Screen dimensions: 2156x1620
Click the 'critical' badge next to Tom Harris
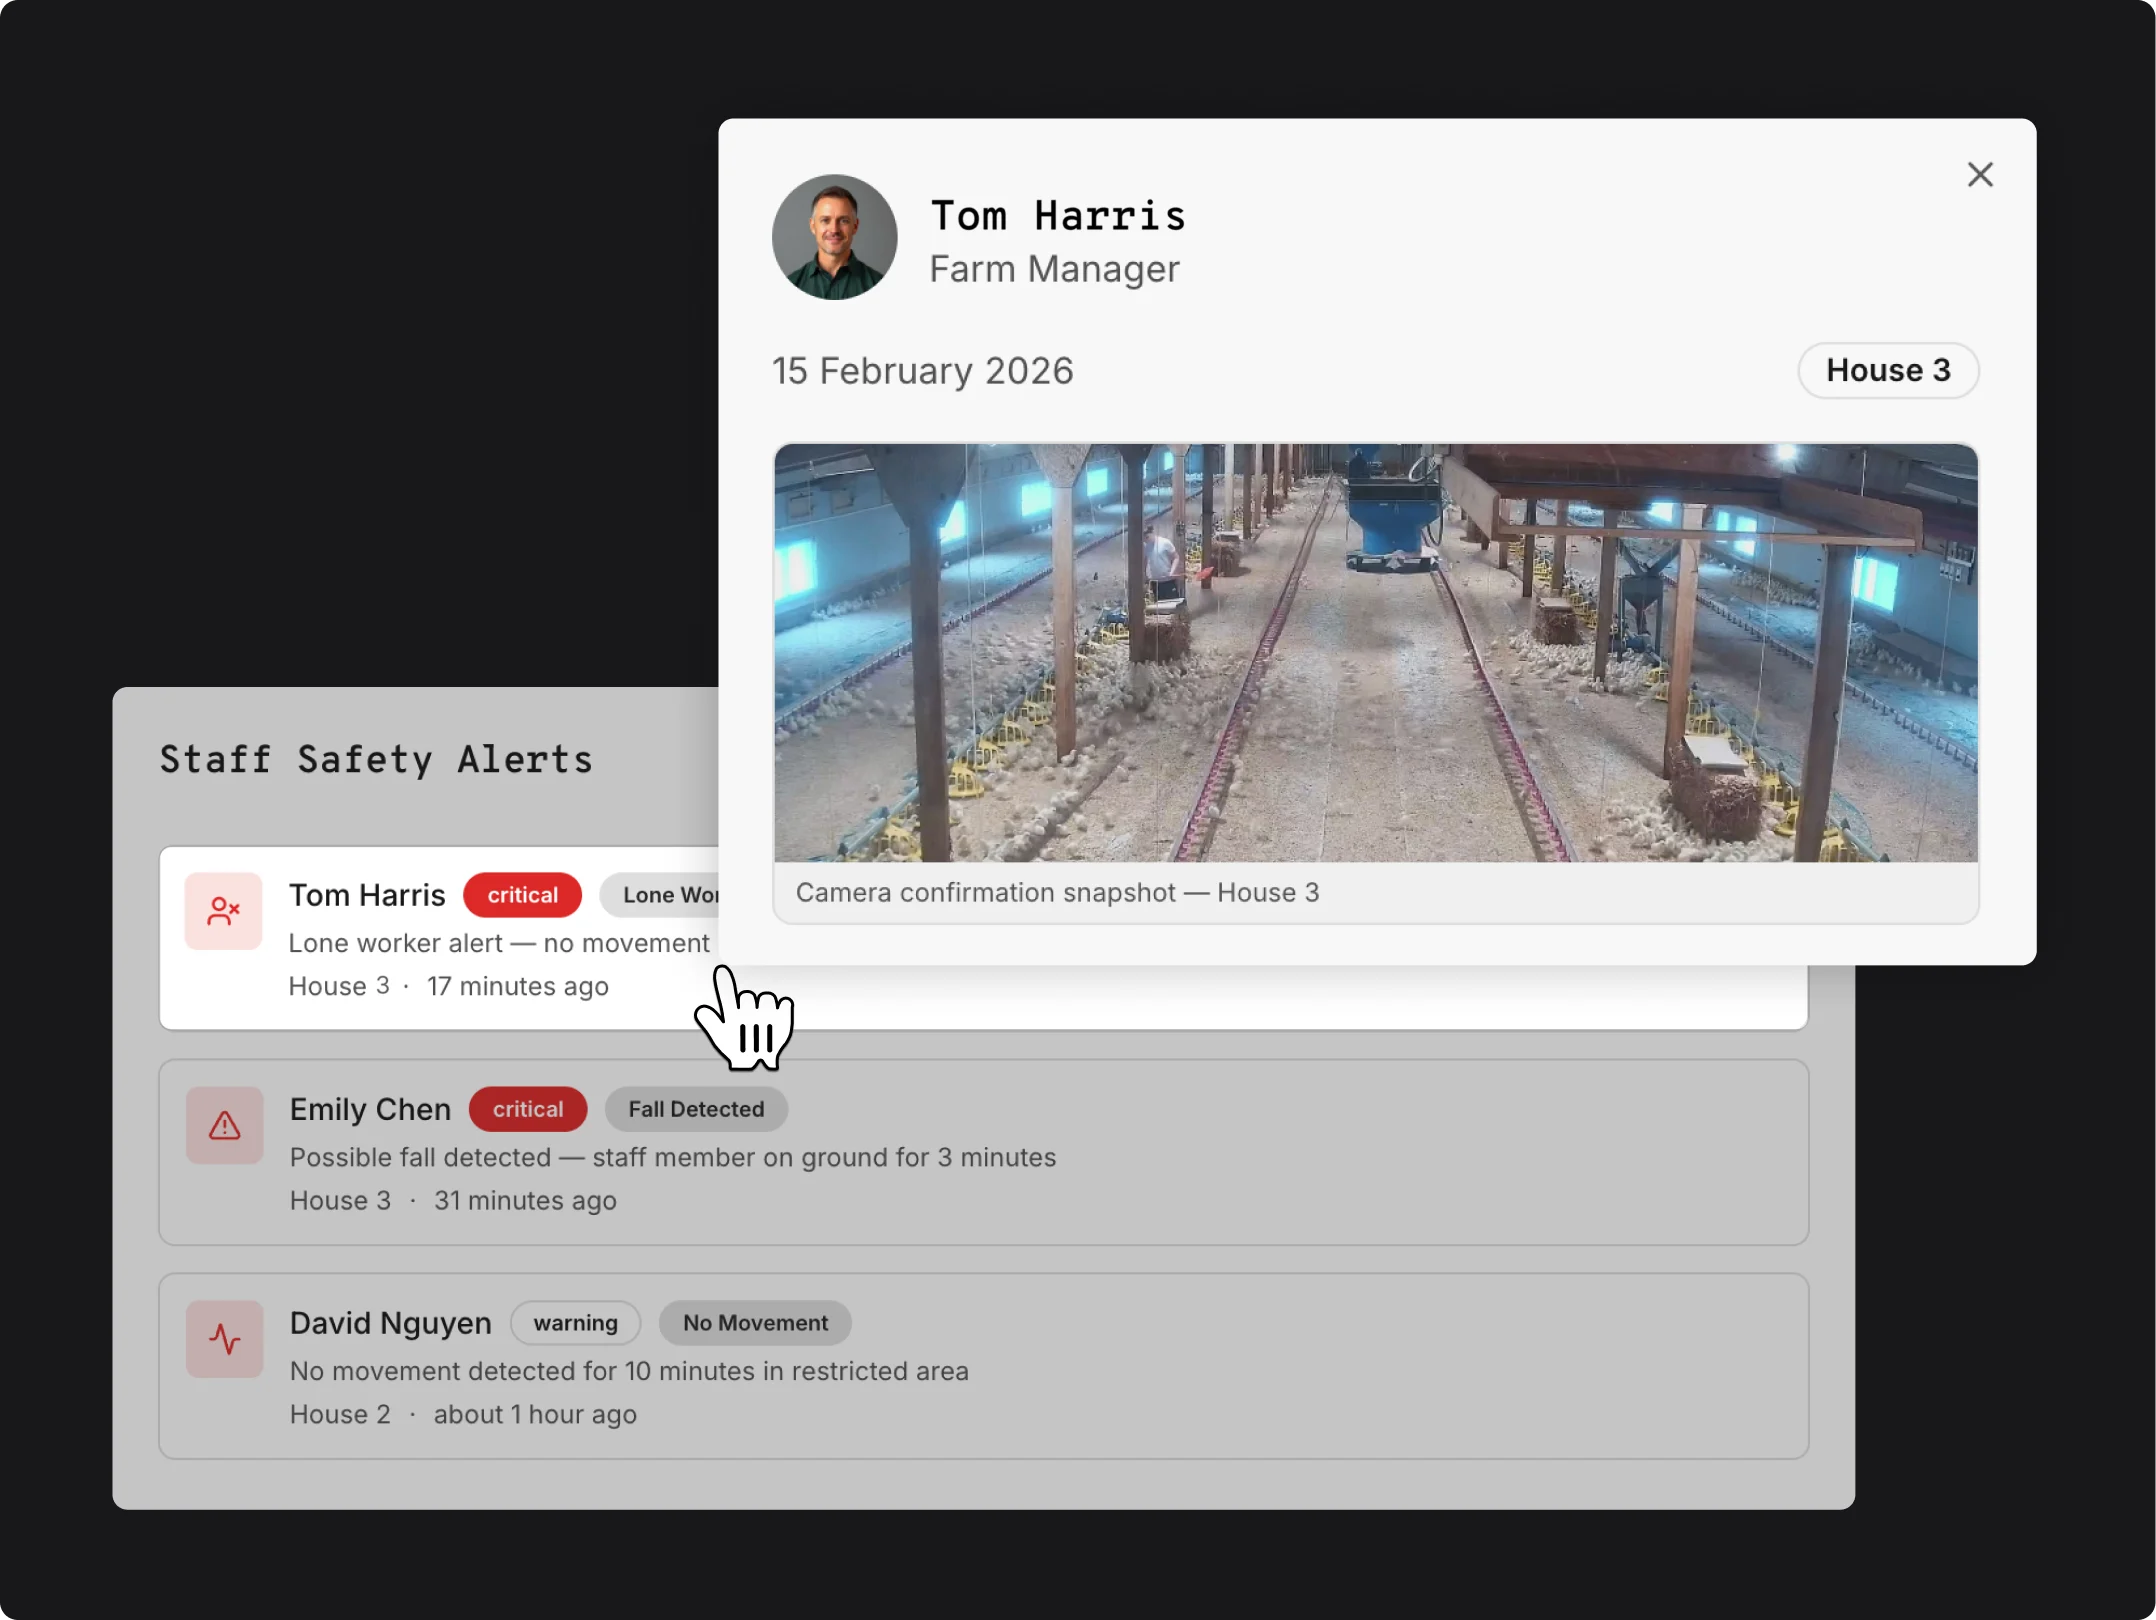pyautogui.click(x=522, y=895)
